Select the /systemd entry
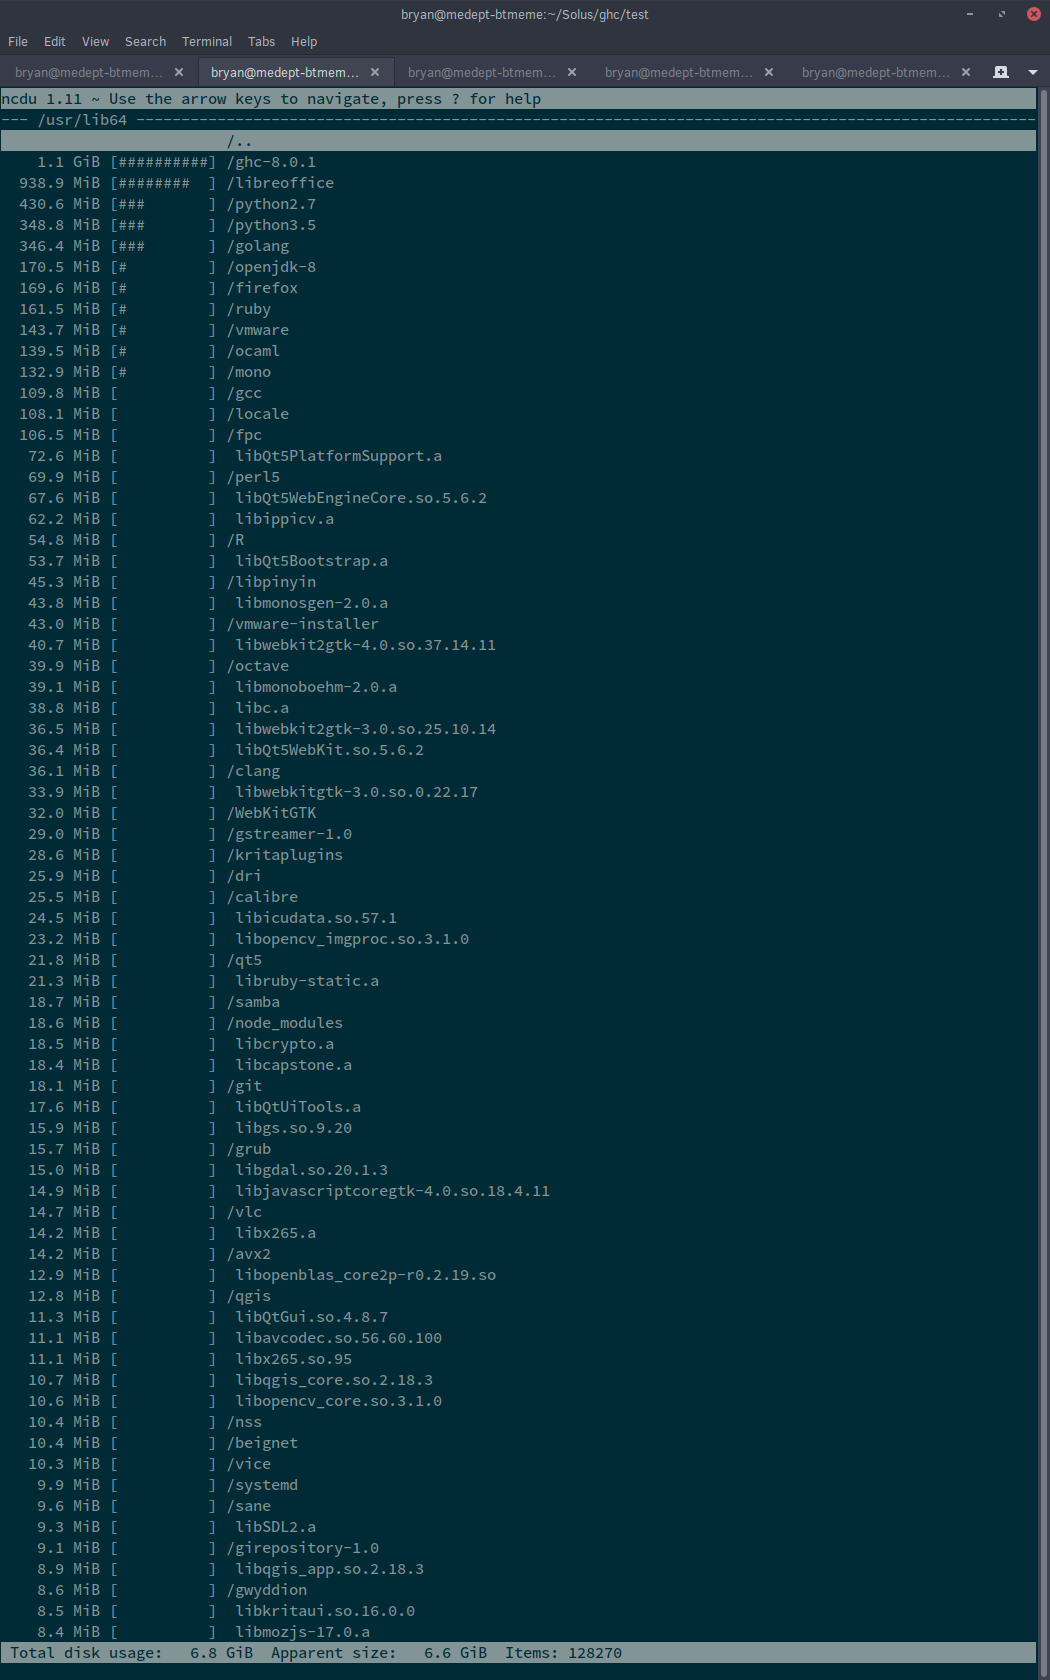The width and height of the screenshot is (1050, 1680). click(x=518, y=1485)
